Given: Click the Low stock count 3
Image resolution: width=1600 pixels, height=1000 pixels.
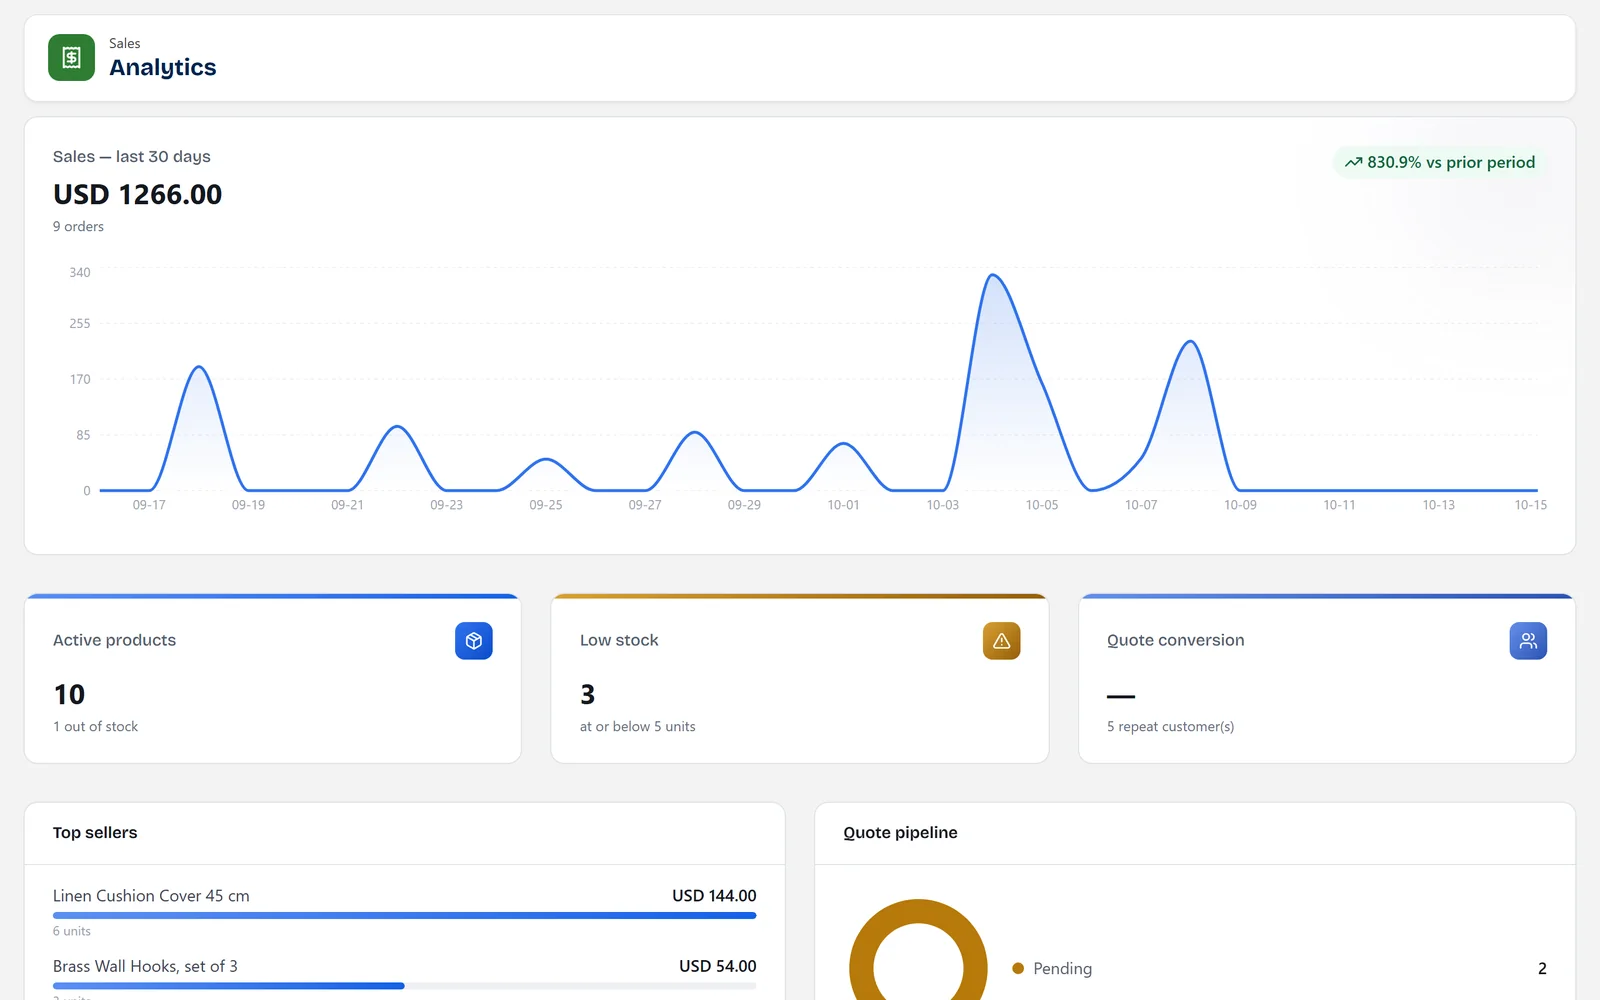Looking at the screenshot, I should (x=588, y=694).
